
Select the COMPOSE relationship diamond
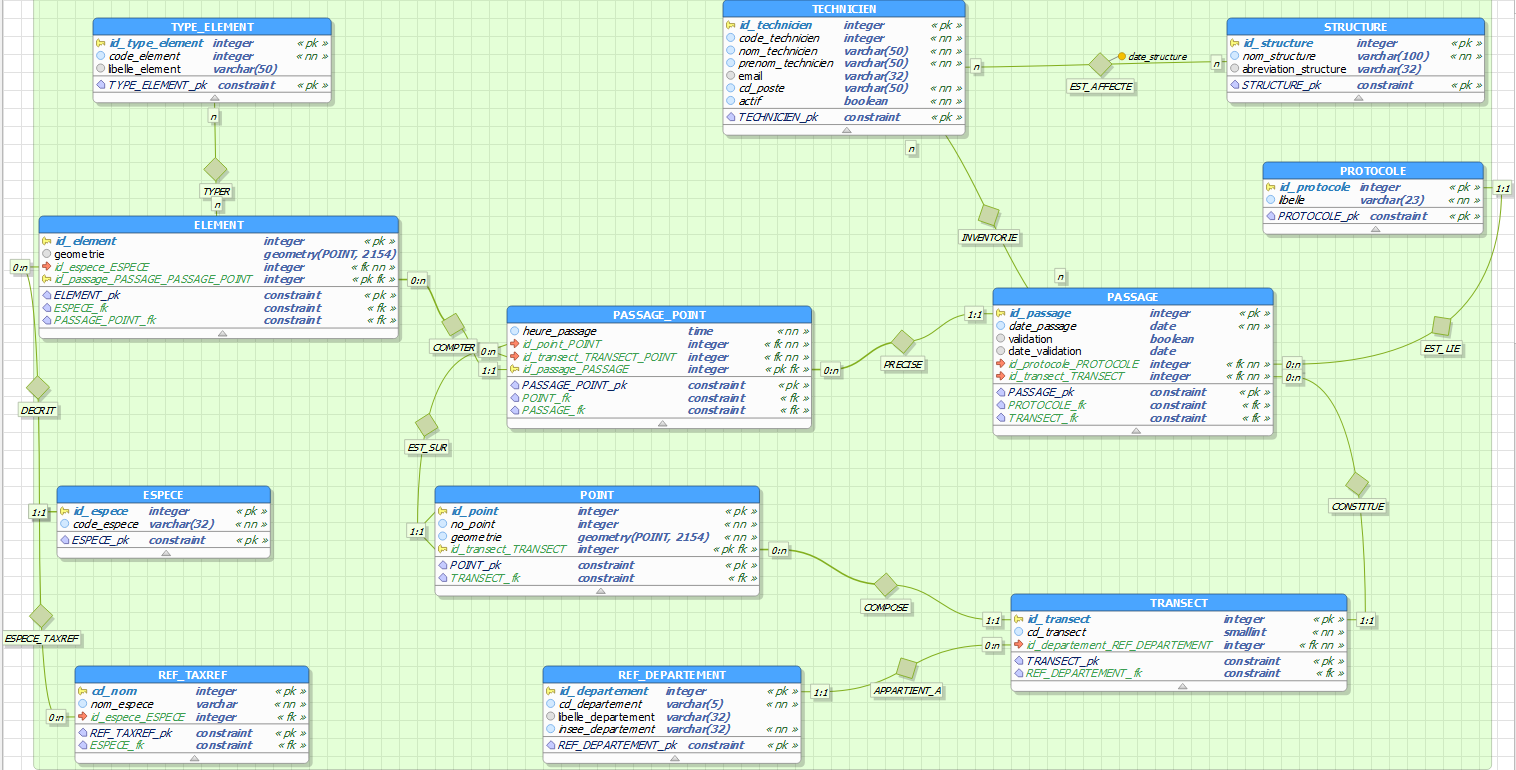(x=886, y=585)
